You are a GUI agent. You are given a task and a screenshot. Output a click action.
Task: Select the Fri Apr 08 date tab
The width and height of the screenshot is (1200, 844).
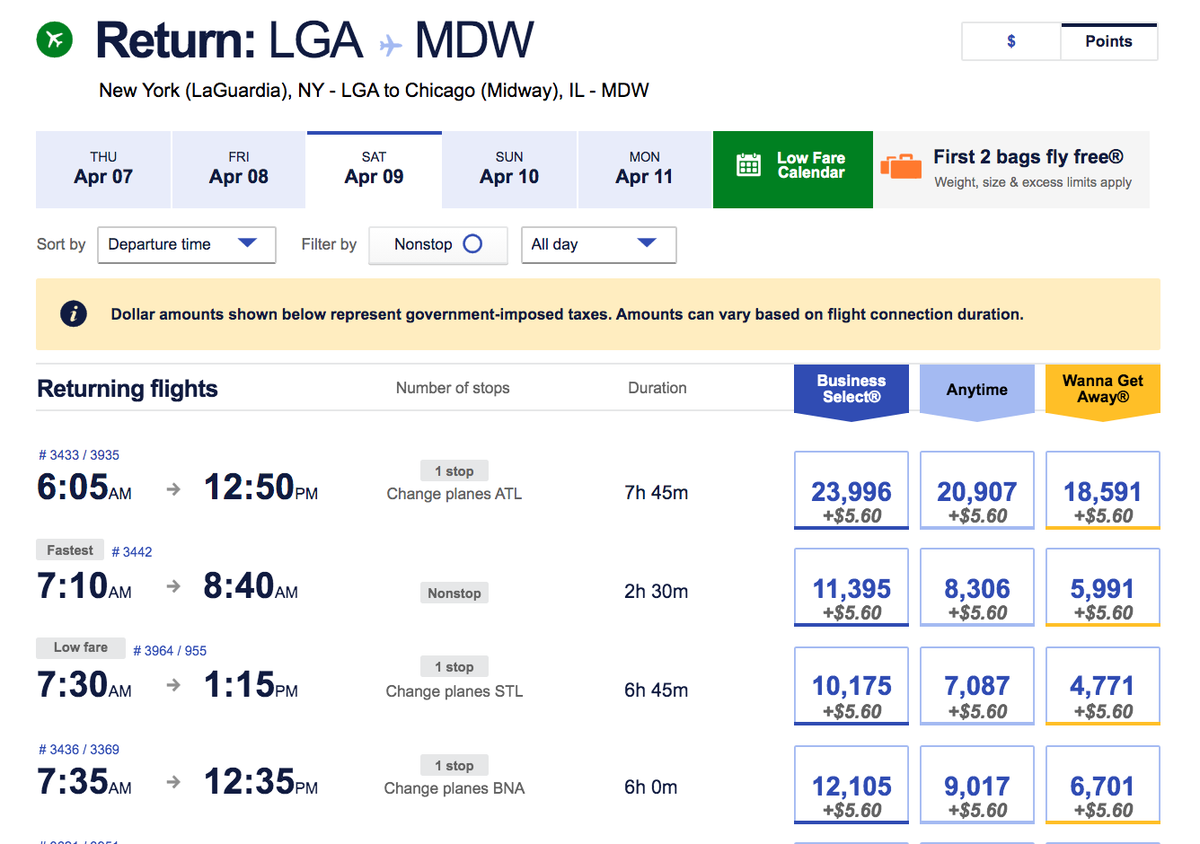pos(238,169)
